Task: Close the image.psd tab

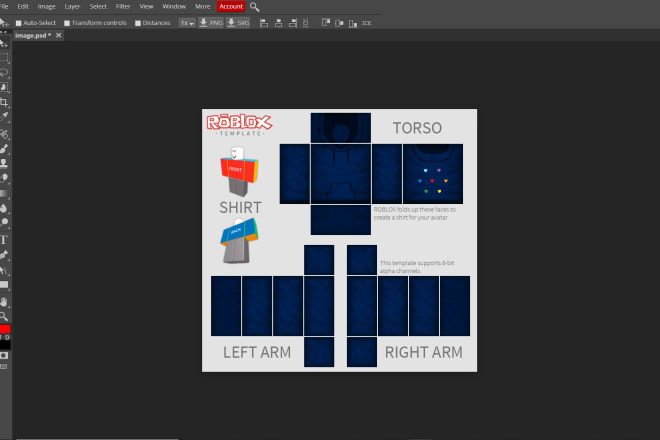Action: [x=59, y=35]
